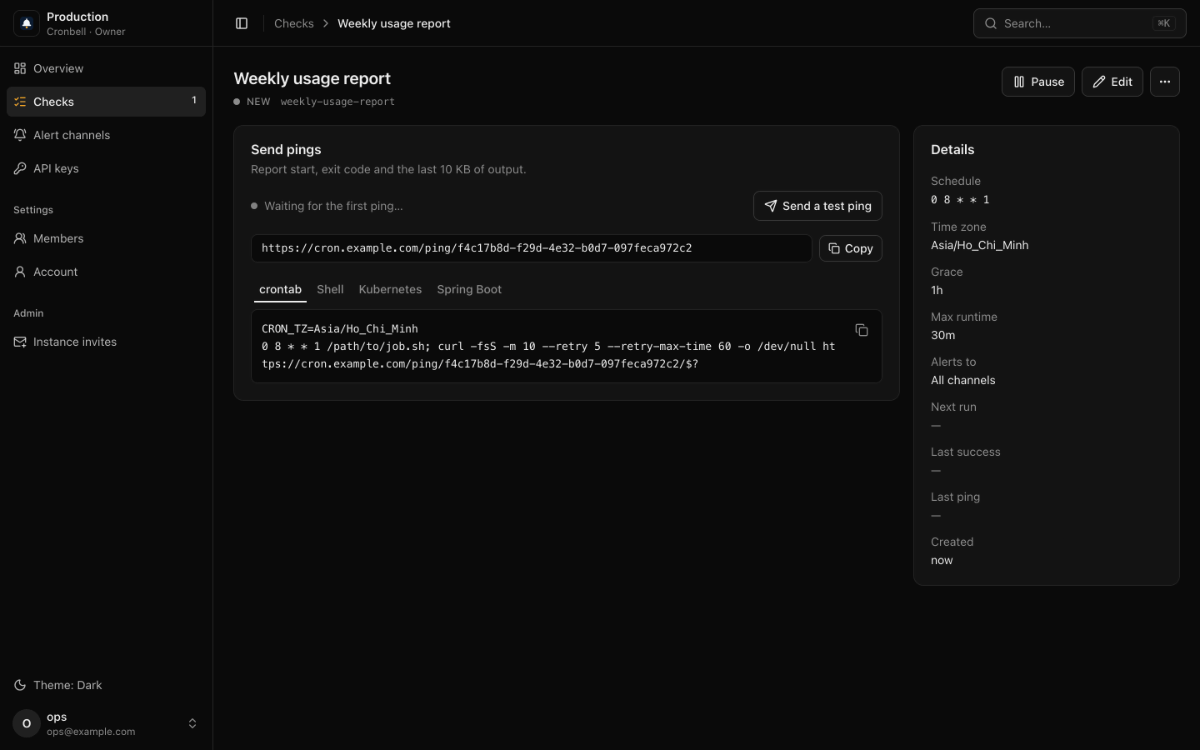1200x750 pixels.
Task: Click the Cronbell bell logo
Action: click(x=26, y=23)
